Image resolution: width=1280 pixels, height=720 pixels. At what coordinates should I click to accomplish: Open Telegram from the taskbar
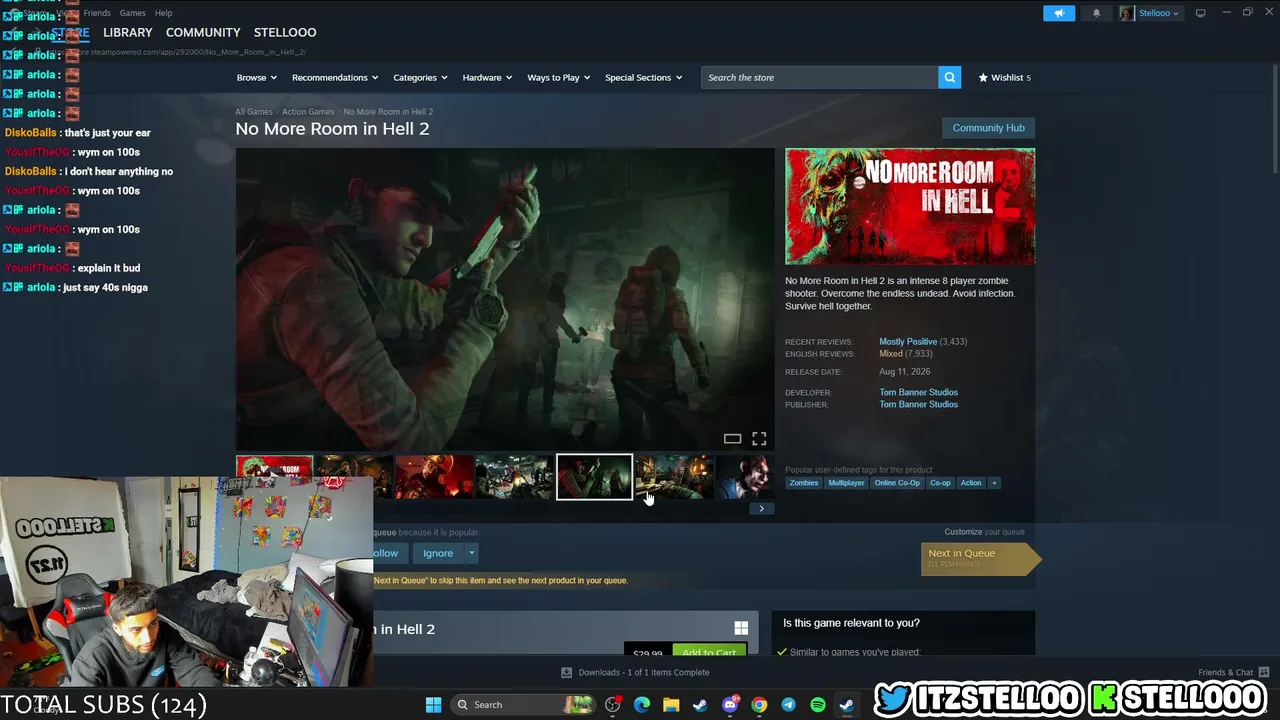[788, 705]
